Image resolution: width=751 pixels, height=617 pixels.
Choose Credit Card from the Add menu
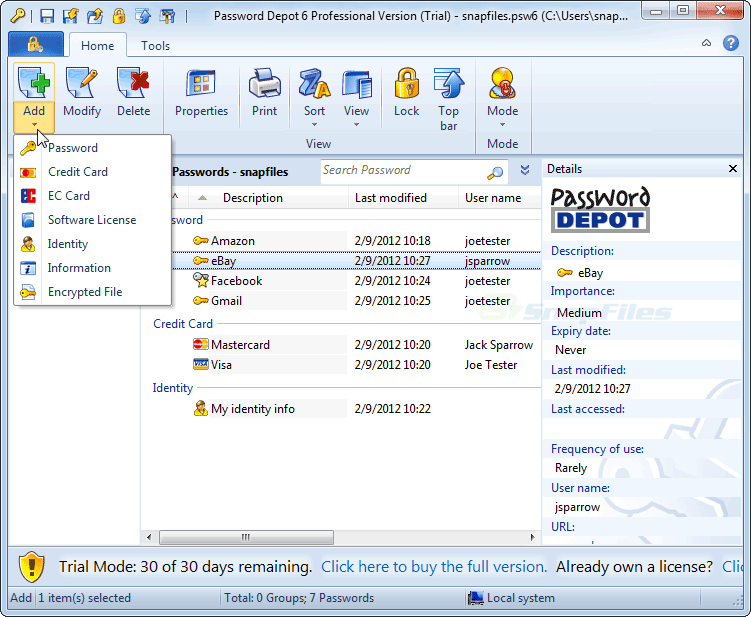(x=92, y=171)
